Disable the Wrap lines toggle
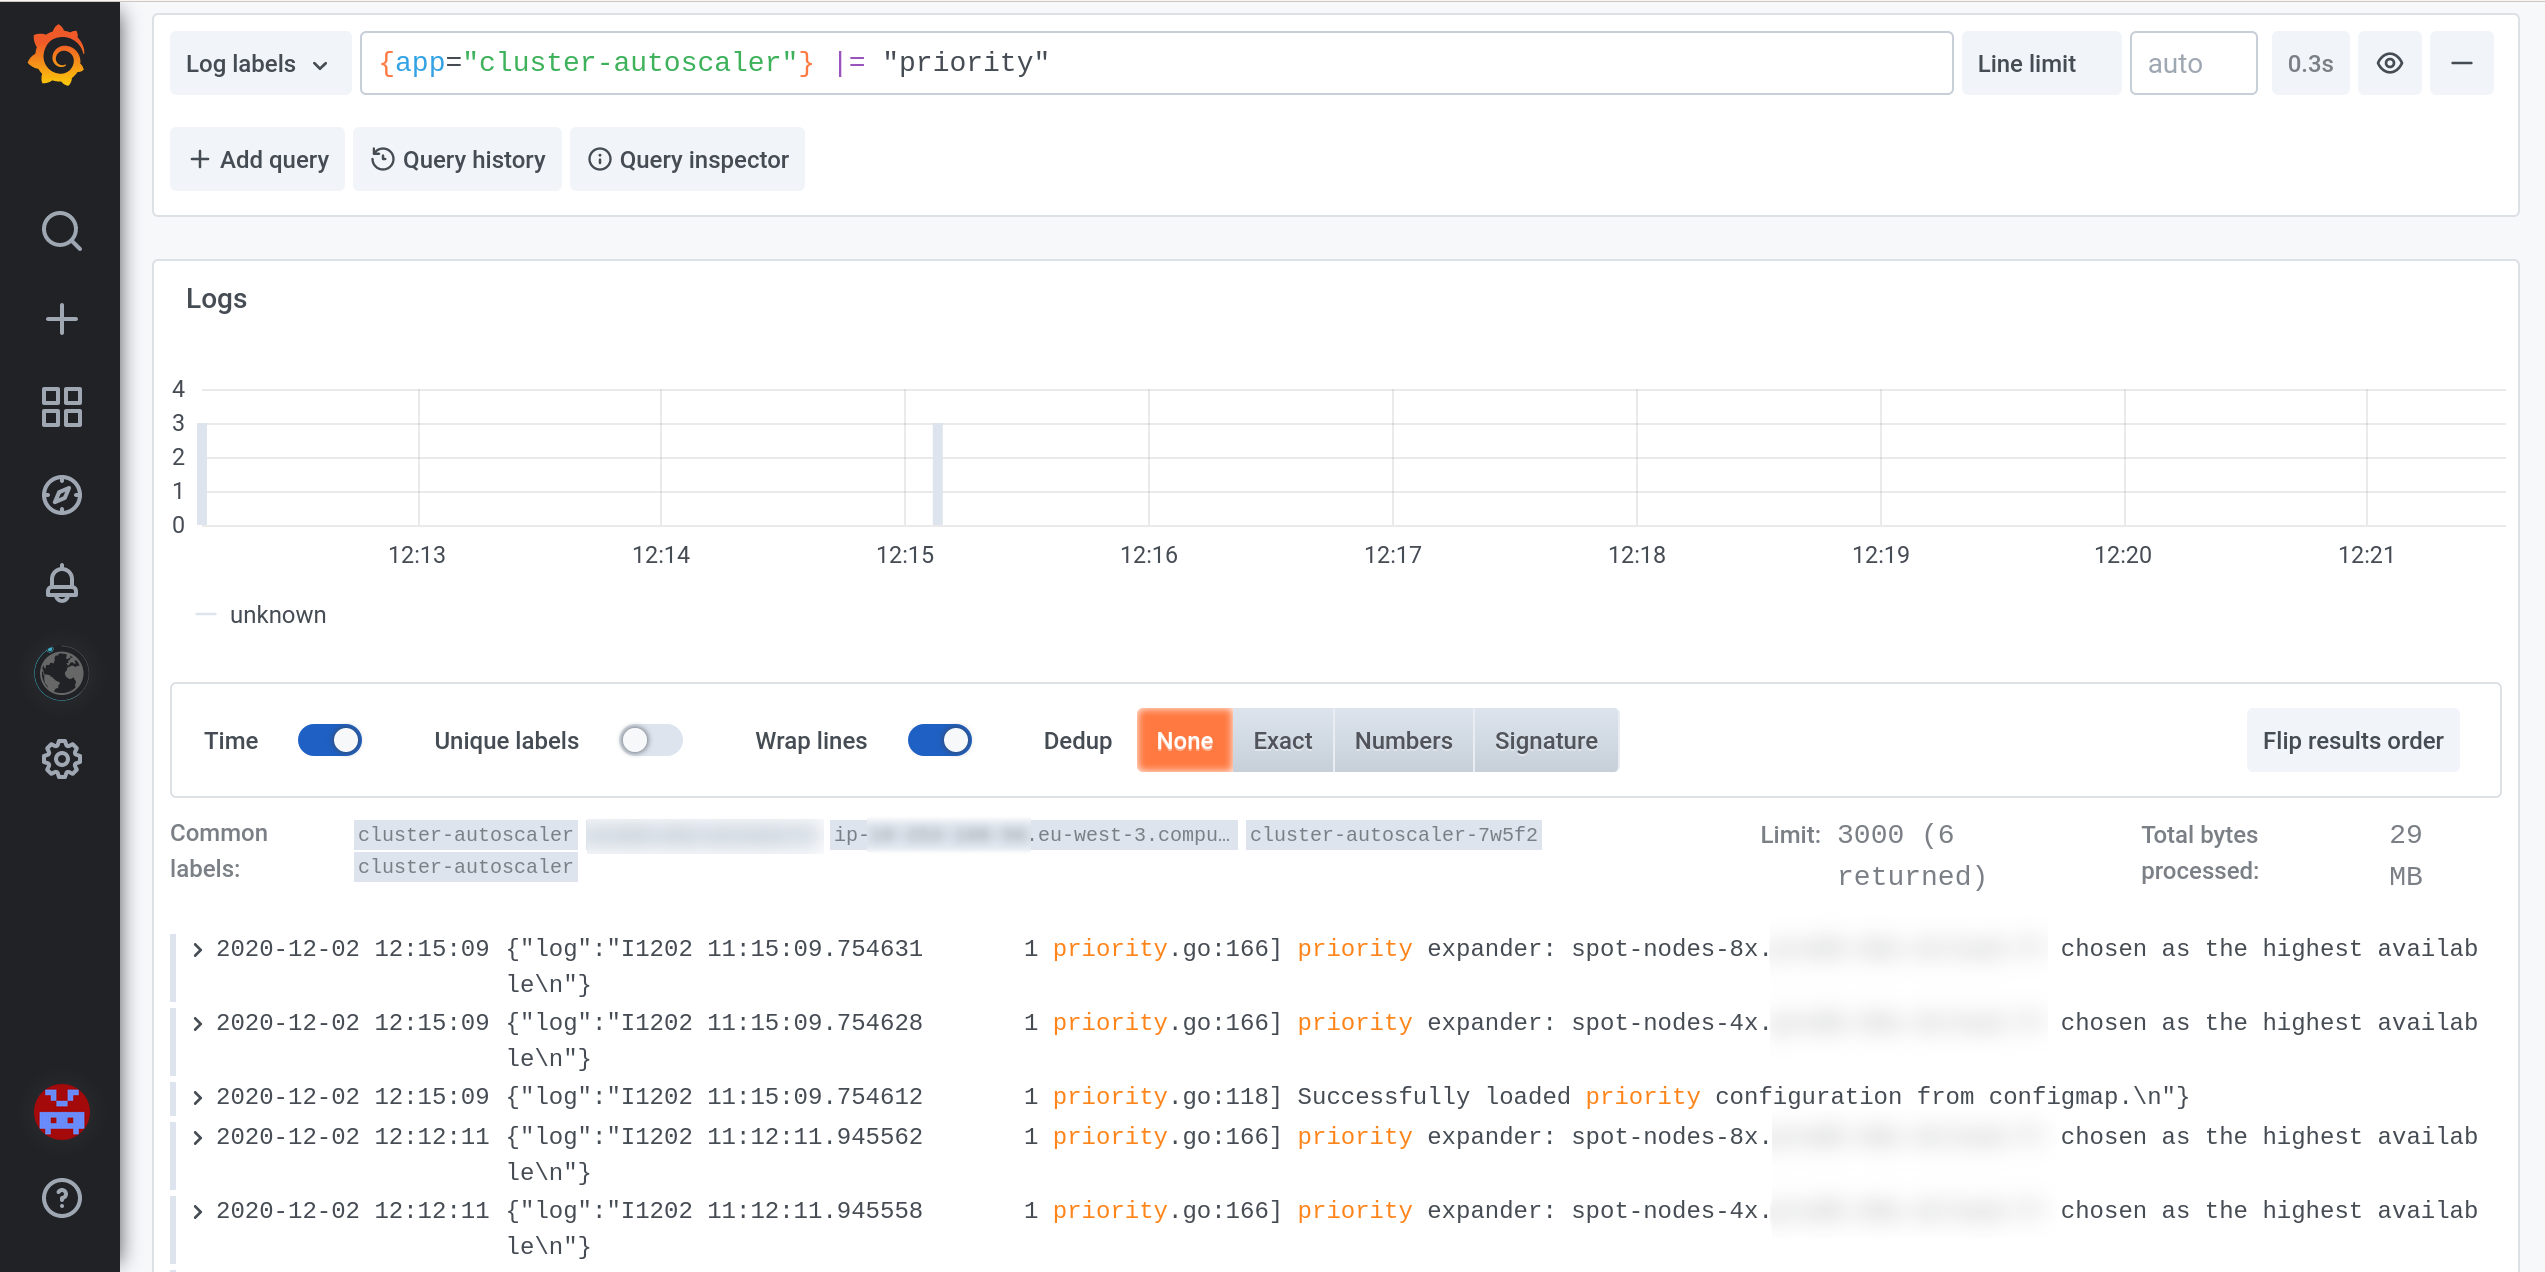This screenshot has width=2545, height=1272. coord(939,740)
